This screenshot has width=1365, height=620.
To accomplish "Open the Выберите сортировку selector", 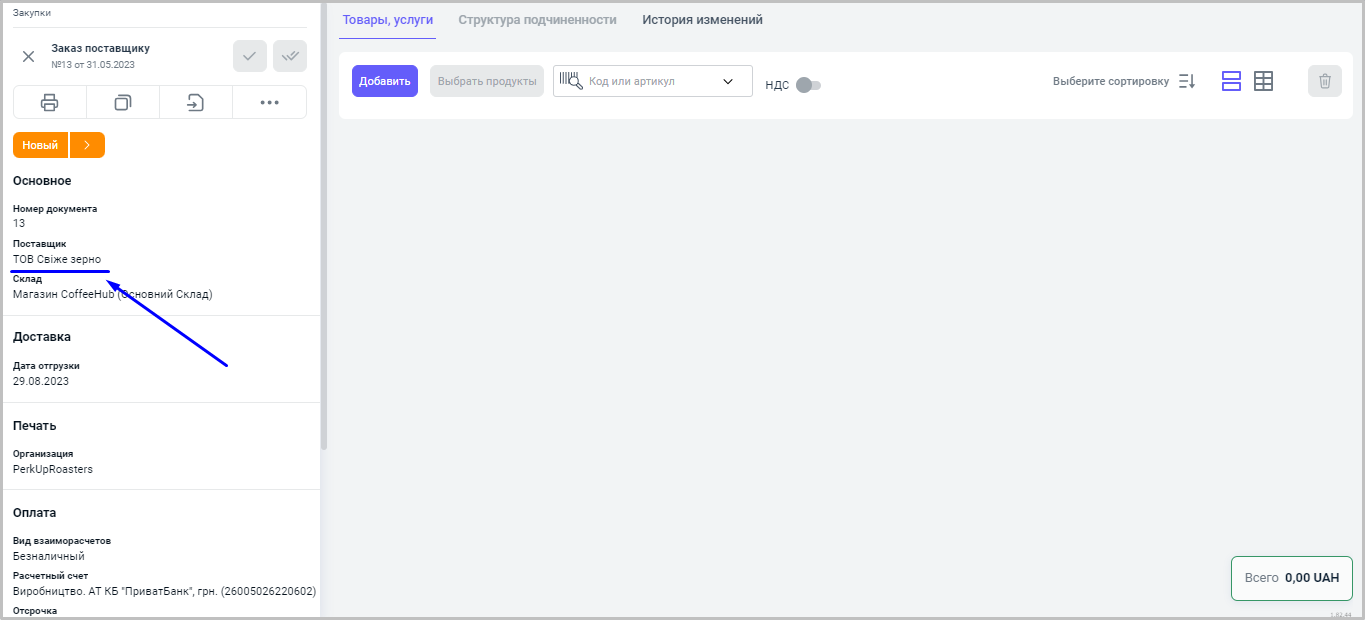I will [1110, 81].
